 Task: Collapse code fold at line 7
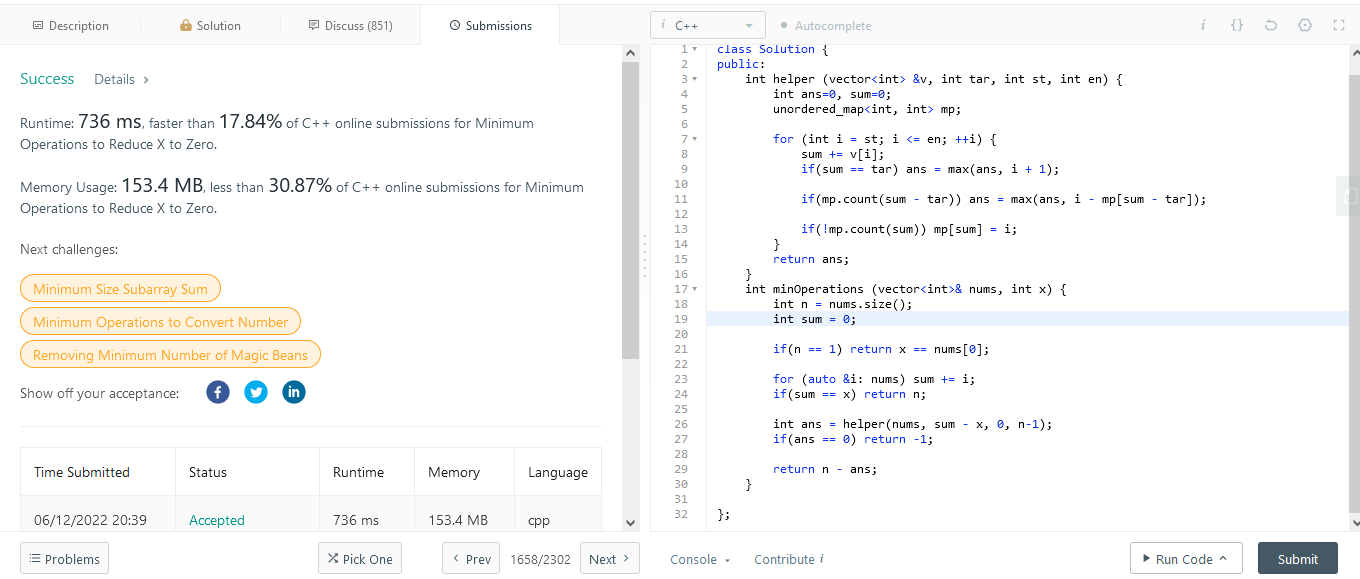[695, 139]
